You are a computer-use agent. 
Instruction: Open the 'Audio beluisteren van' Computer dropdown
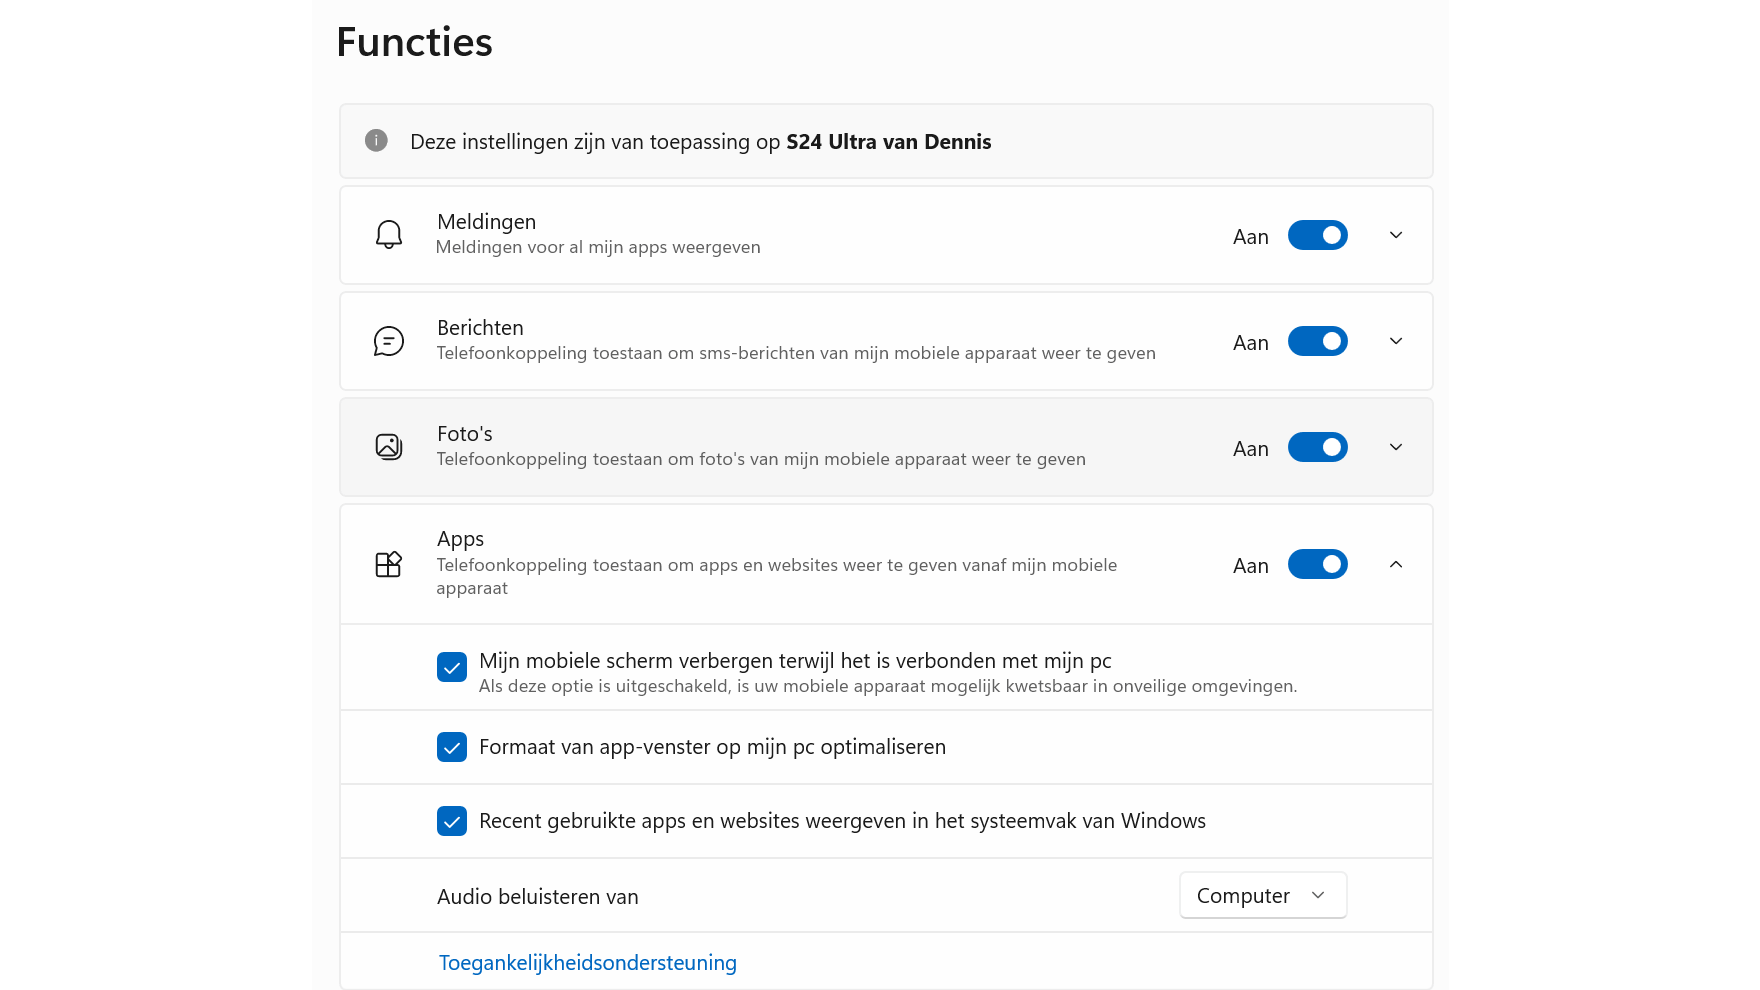click(x=1263, y=895)
